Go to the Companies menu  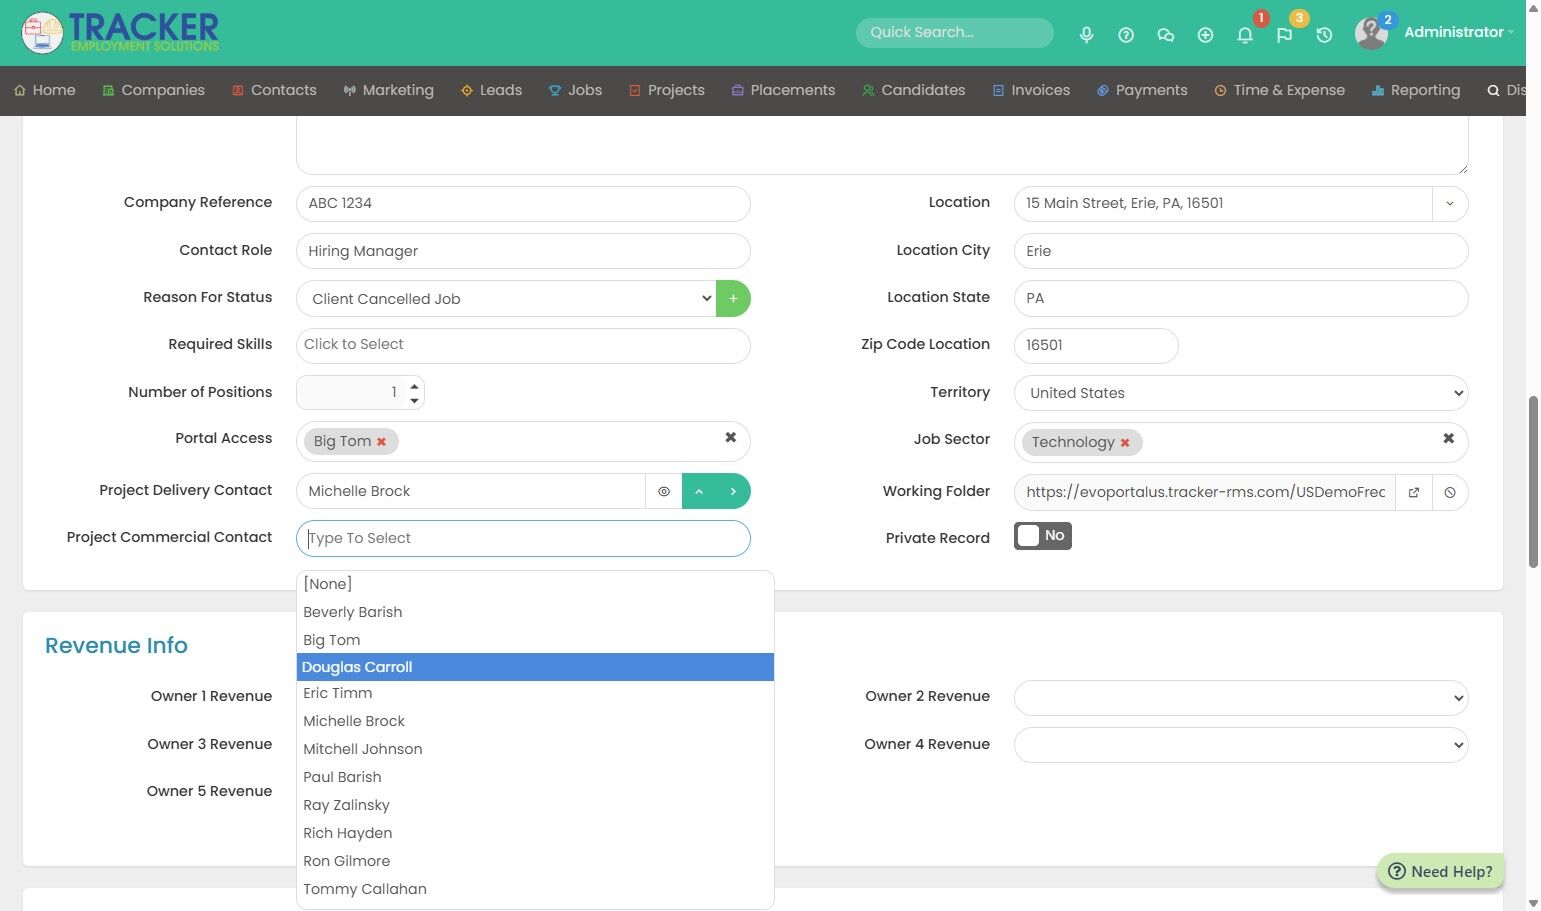(x=153, y=90)
